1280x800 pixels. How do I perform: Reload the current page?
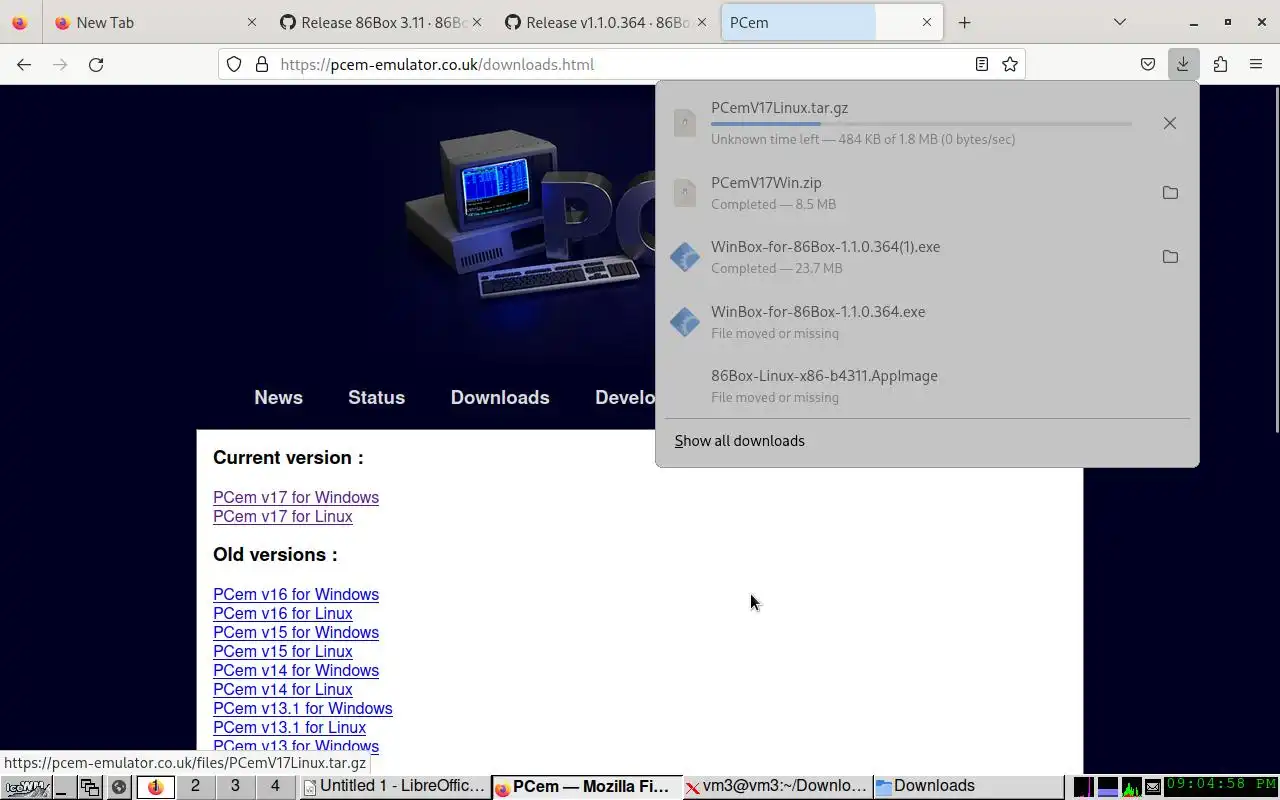pos(96,64)
